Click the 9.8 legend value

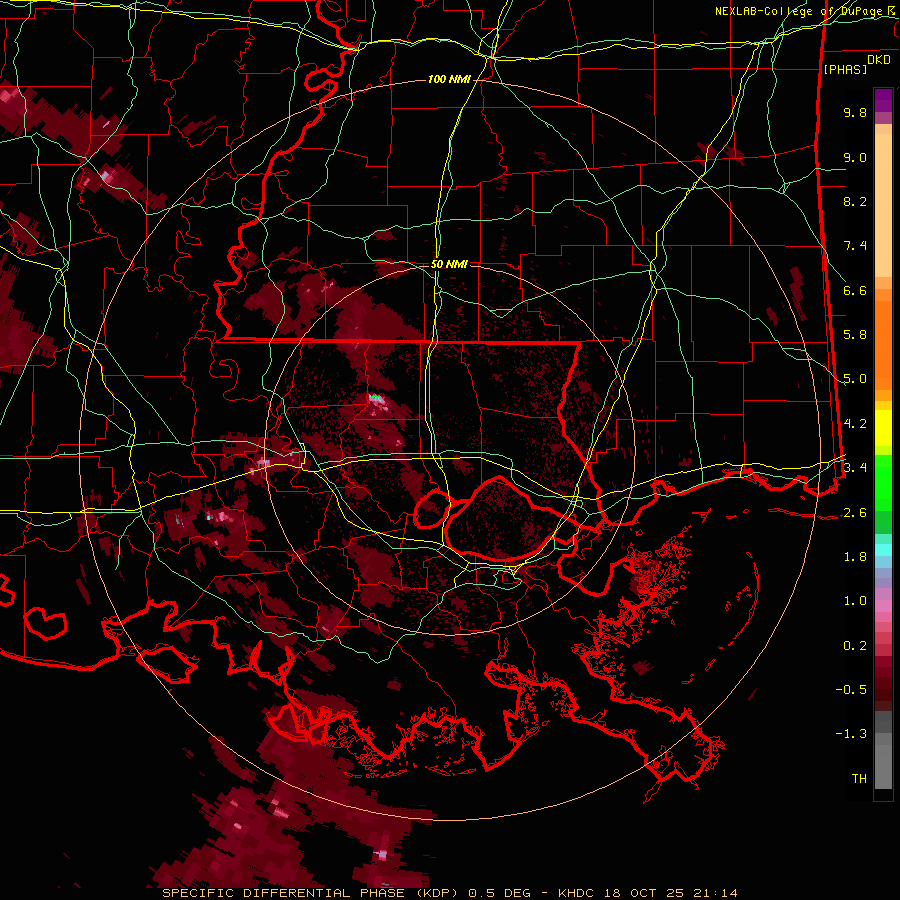(x=855, y=112)
